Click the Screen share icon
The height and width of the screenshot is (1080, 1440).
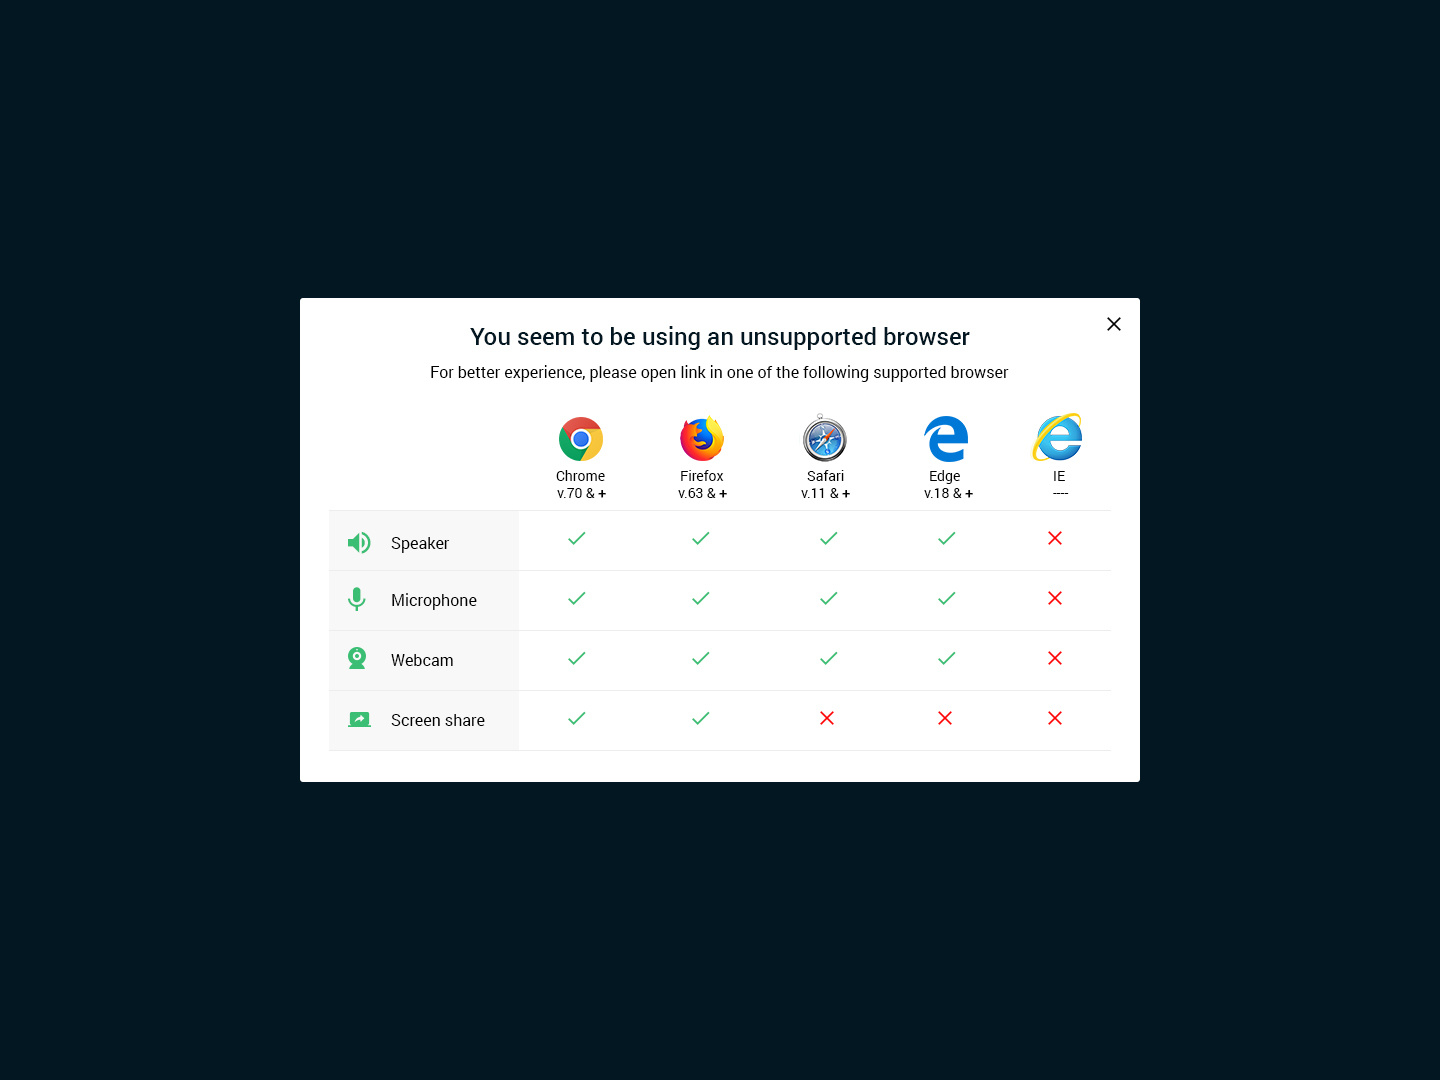(x=359, y=719)
